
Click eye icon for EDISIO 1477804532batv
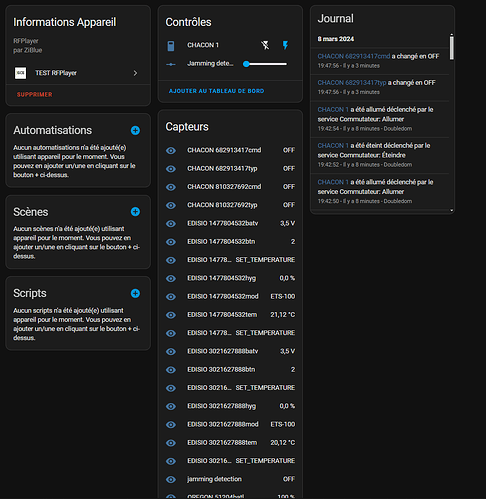171,224
